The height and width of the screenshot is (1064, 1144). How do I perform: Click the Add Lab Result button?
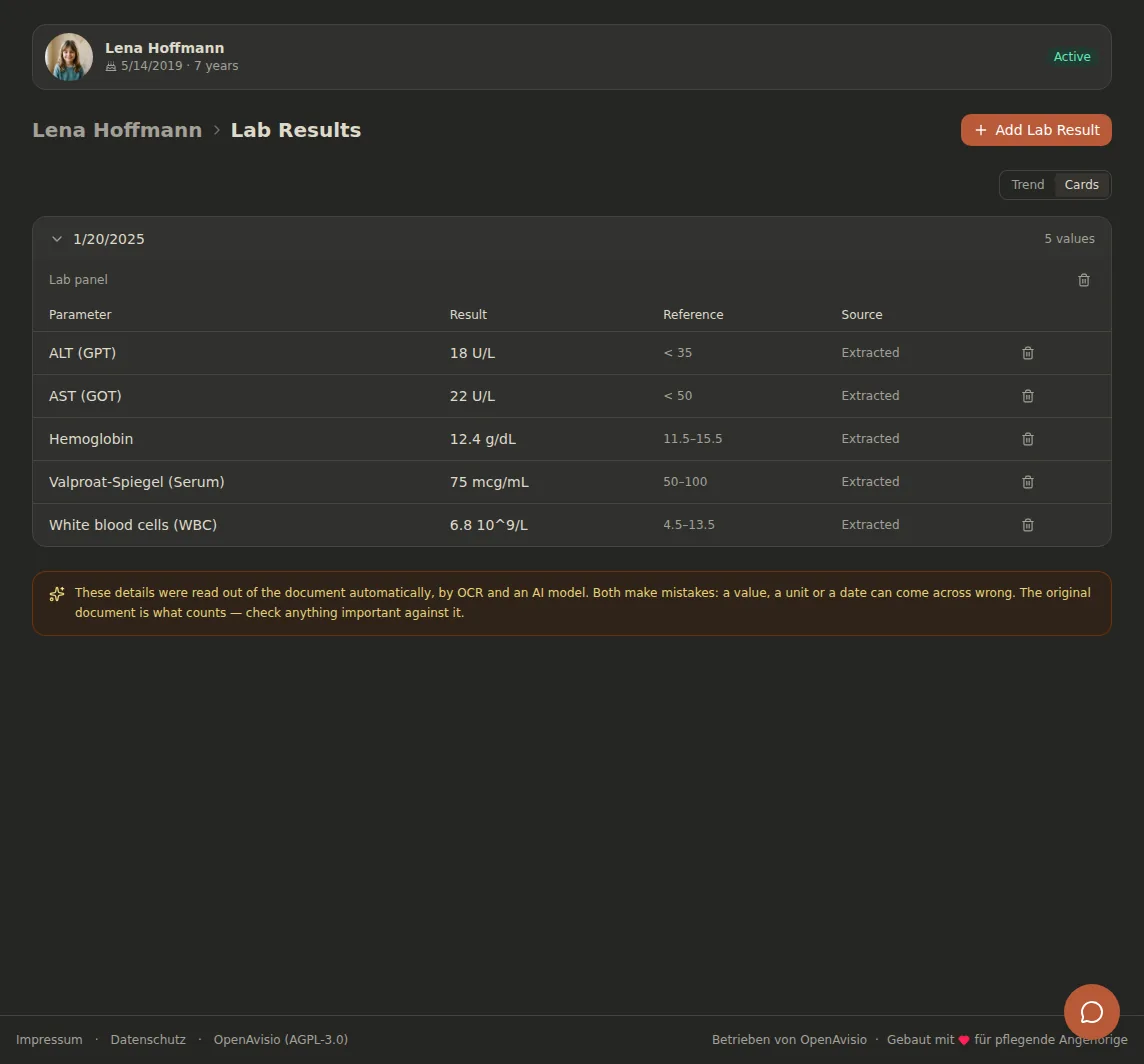(1036, 130)
